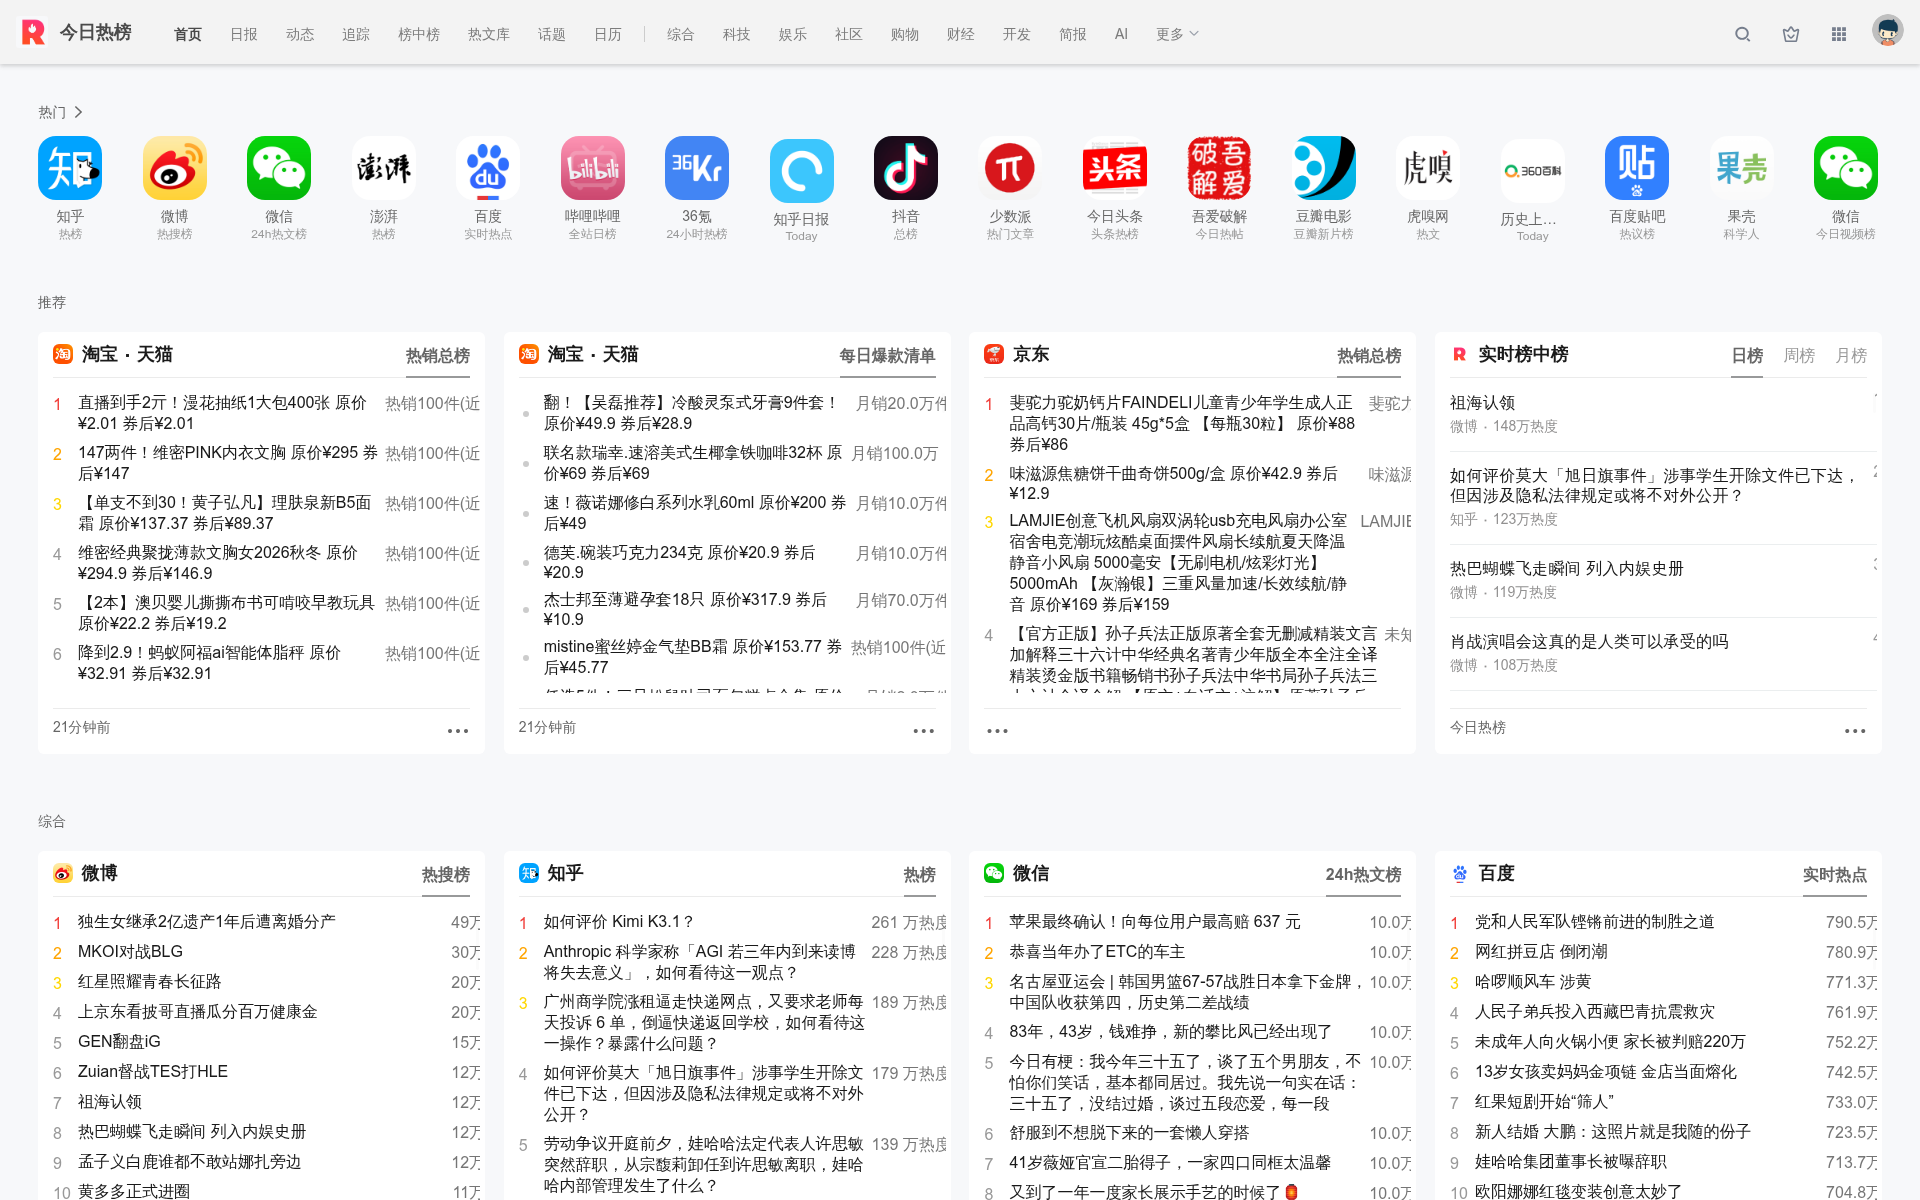Open 话题 in top navigation
Viewport: 1920px width, 1200px height.
click(x=552, y=34)
